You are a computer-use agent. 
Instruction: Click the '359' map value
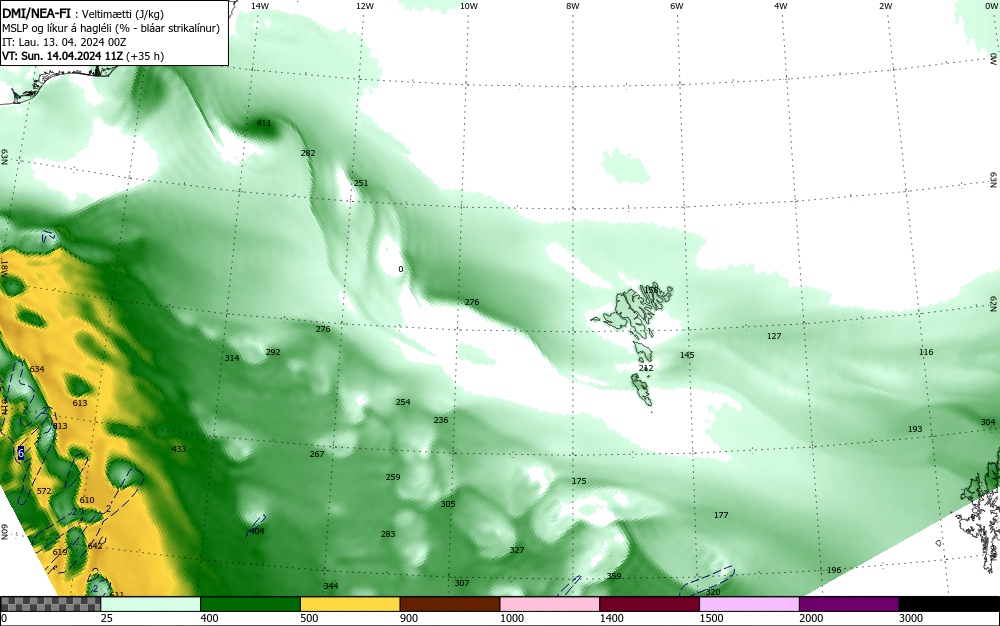(614, 576)
